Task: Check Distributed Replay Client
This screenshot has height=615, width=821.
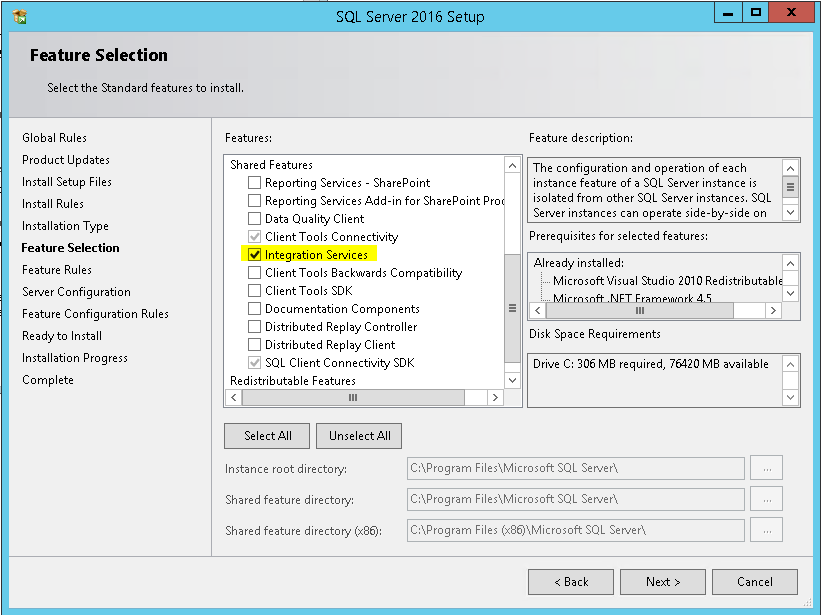Action: click(x=254, y=344)
